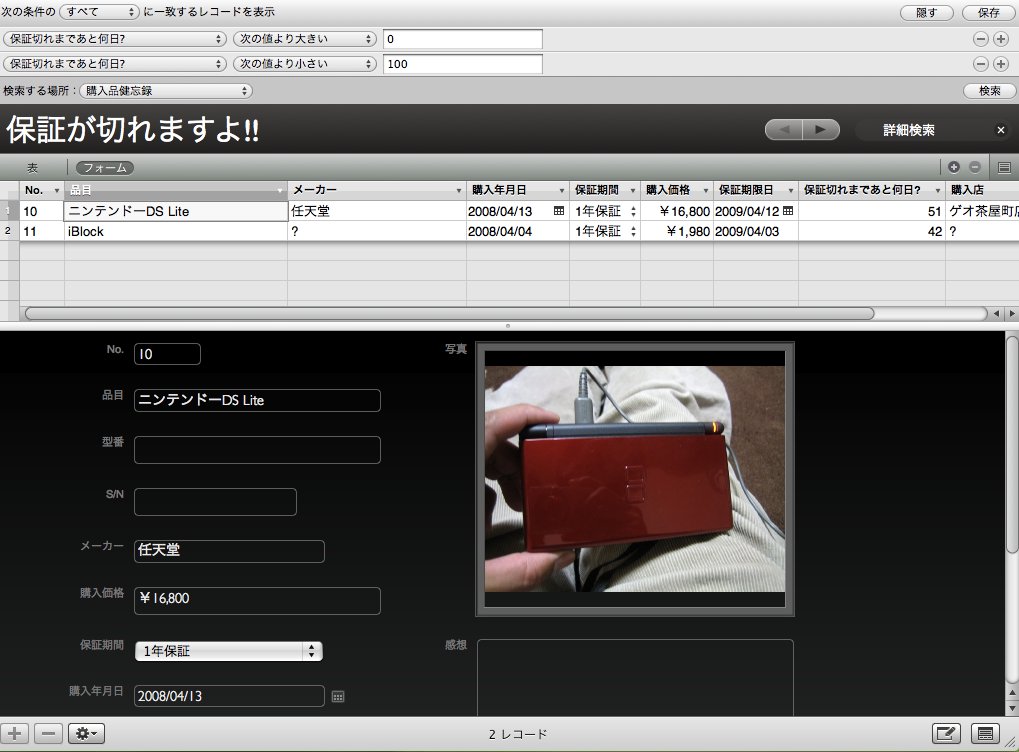Click the form 品目 field ニンテンドーDS Lite
The height and width of the screenshot is (752, 1019).
[x=257, y=400]
